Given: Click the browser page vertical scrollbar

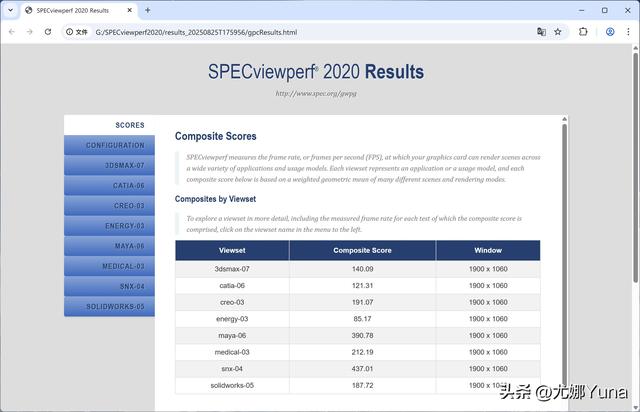Looking at the screenshot, I should tap(636, 167).
